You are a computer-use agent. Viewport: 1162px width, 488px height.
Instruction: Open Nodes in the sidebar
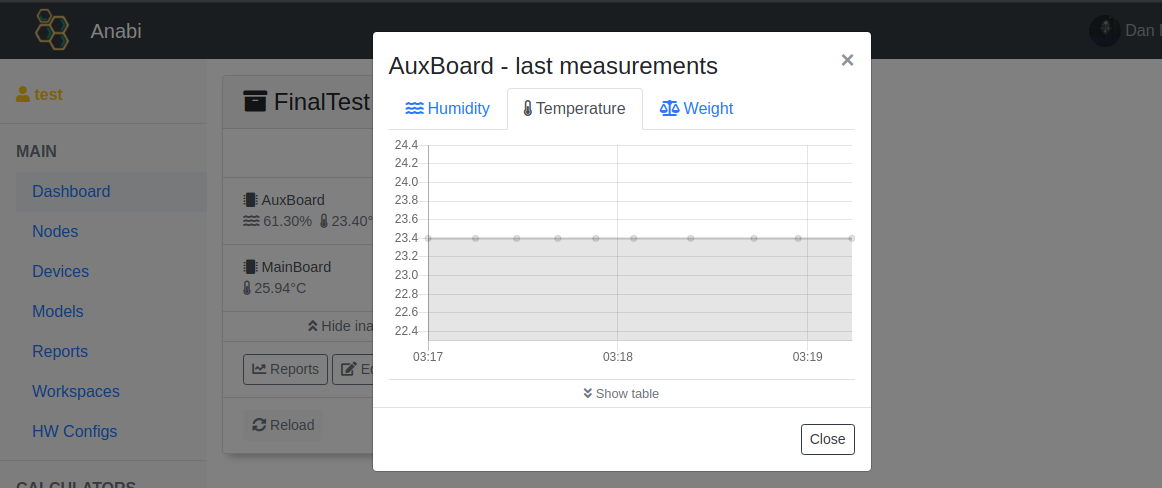point(55,231)
